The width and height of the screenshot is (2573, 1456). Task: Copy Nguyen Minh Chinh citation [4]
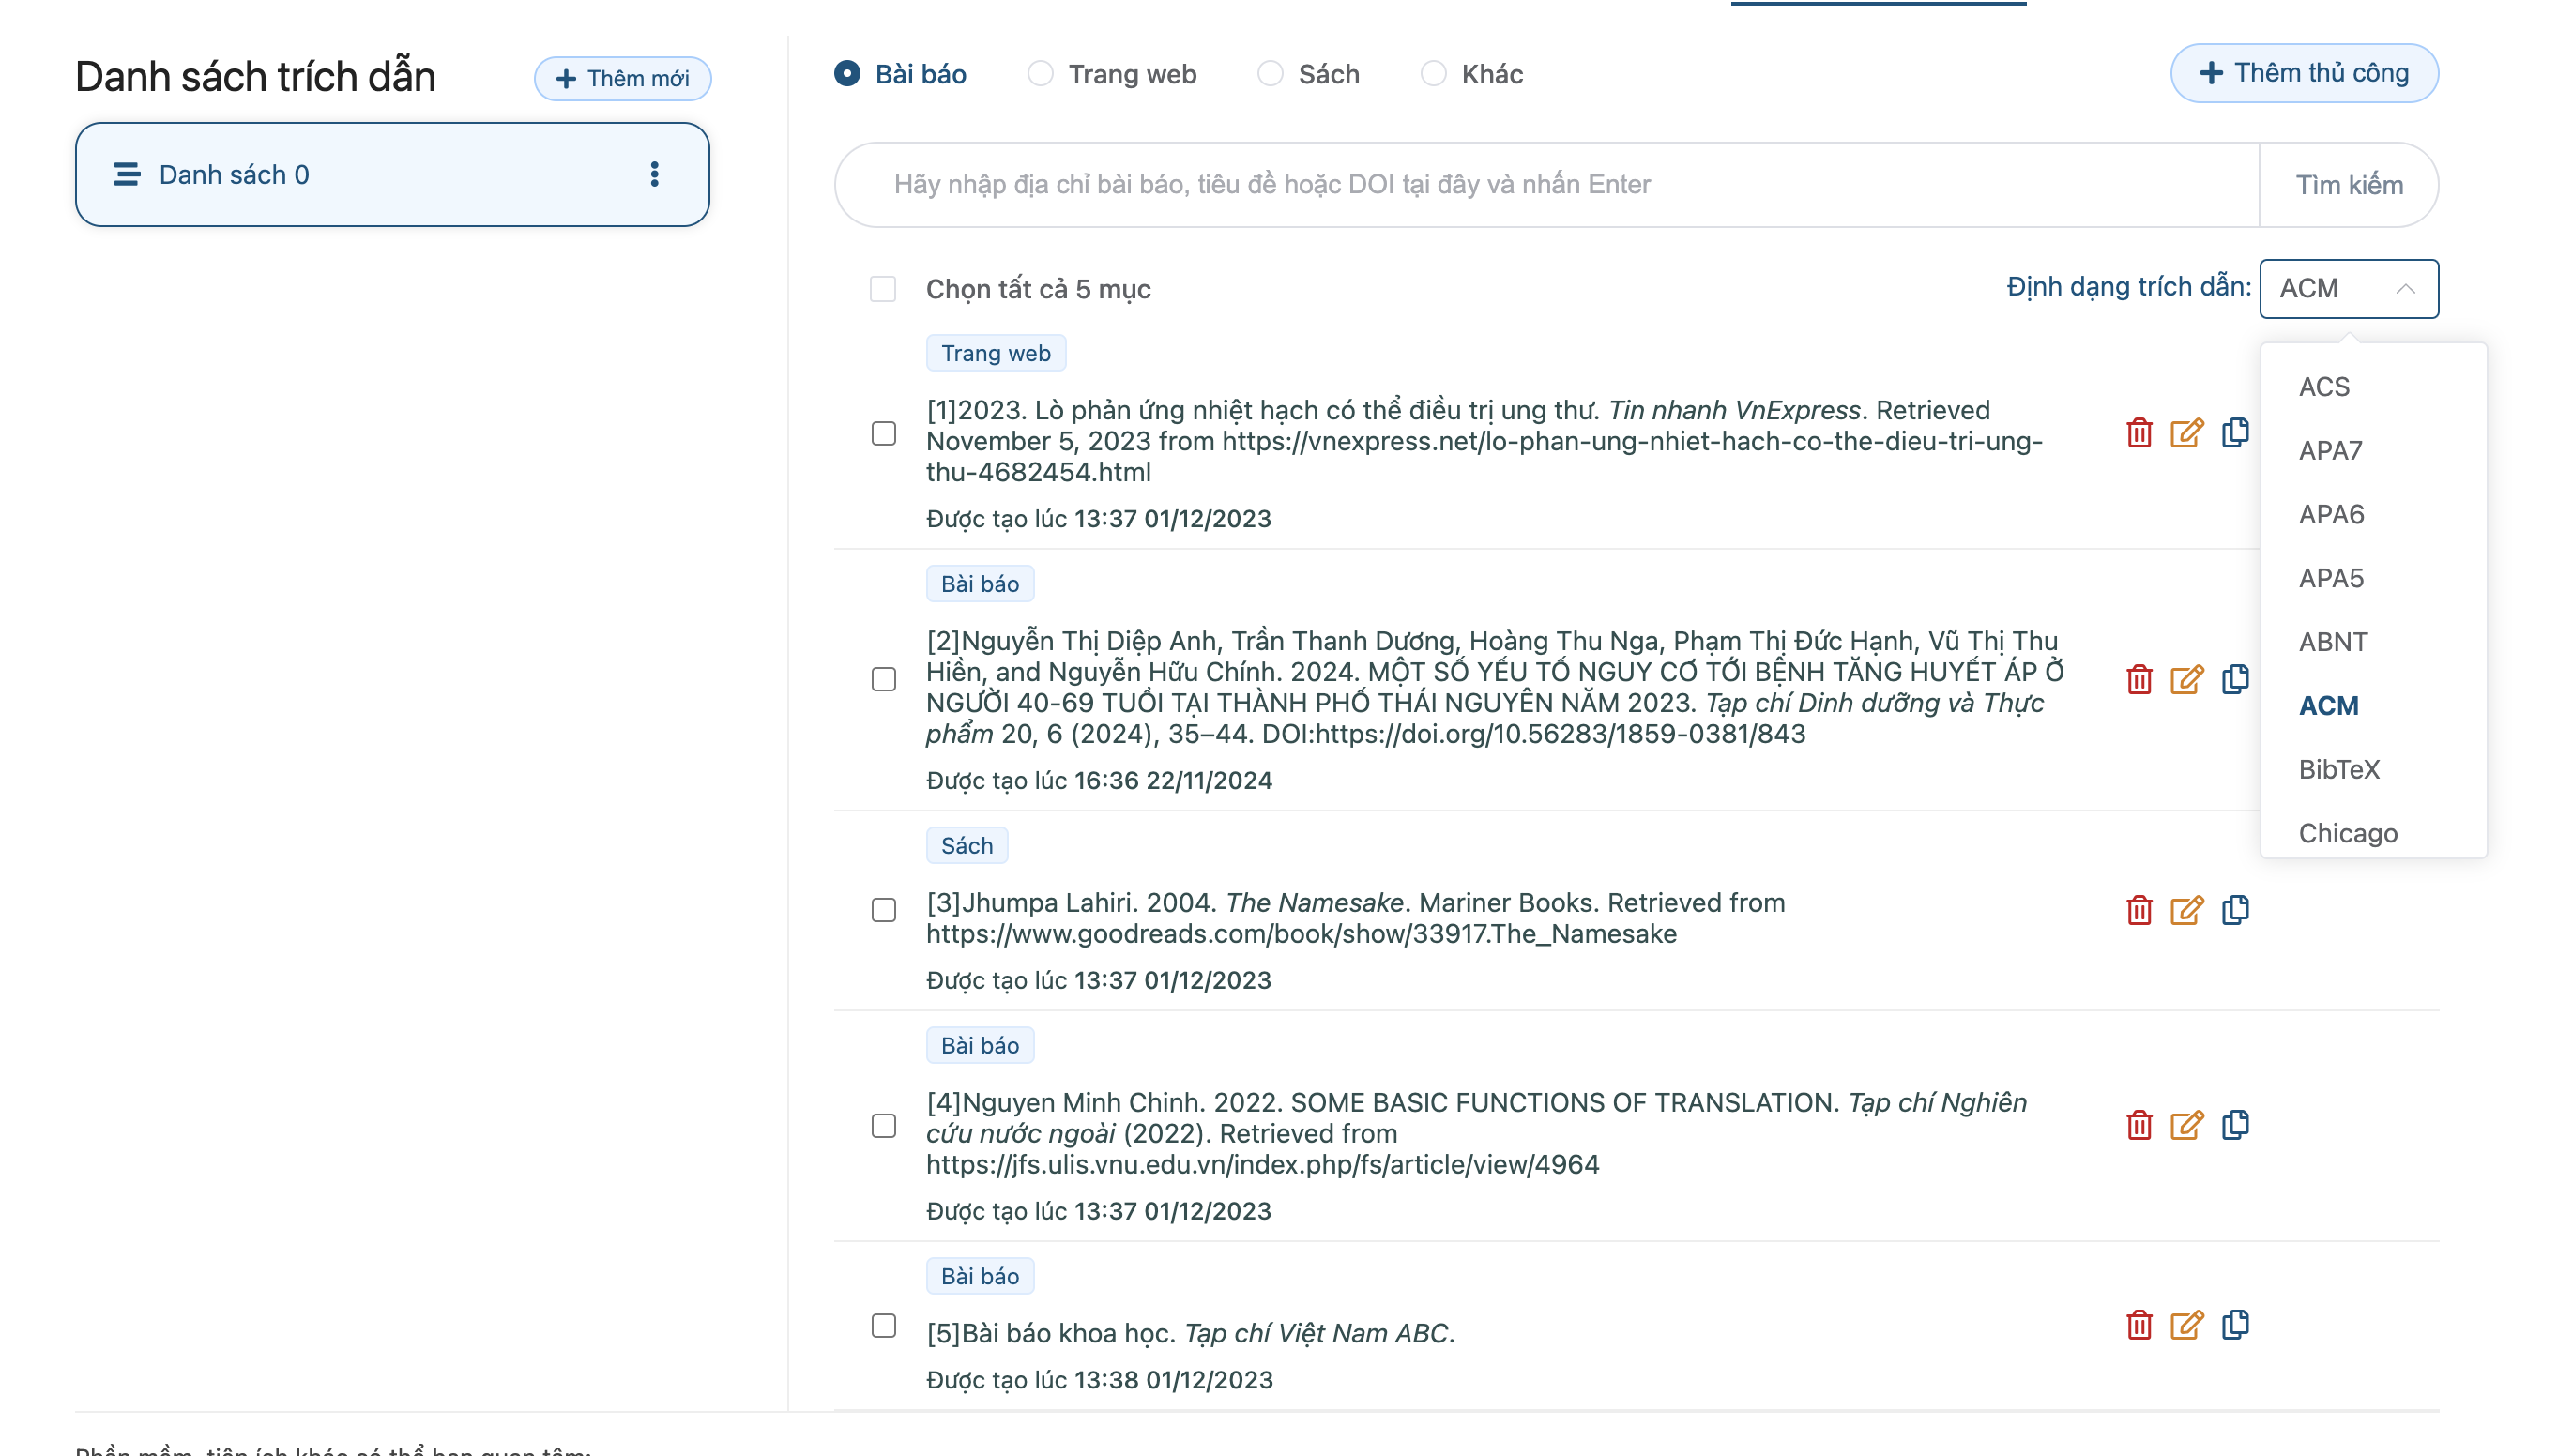(2235, 1125)
